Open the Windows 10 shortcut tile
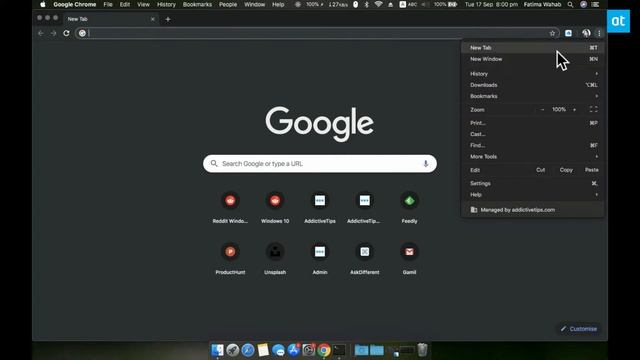This screenshot has width=640, height=360. pyautogui.click(x=275, y=208)
